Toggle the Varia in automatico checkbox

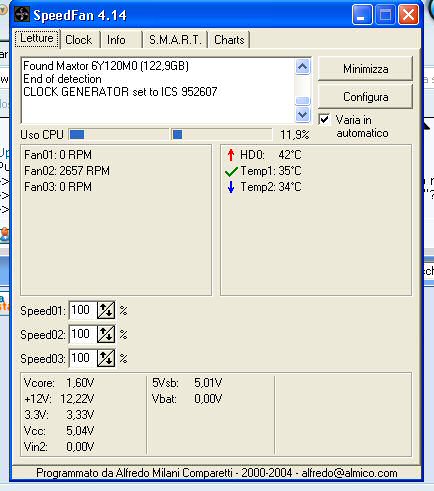324,119
